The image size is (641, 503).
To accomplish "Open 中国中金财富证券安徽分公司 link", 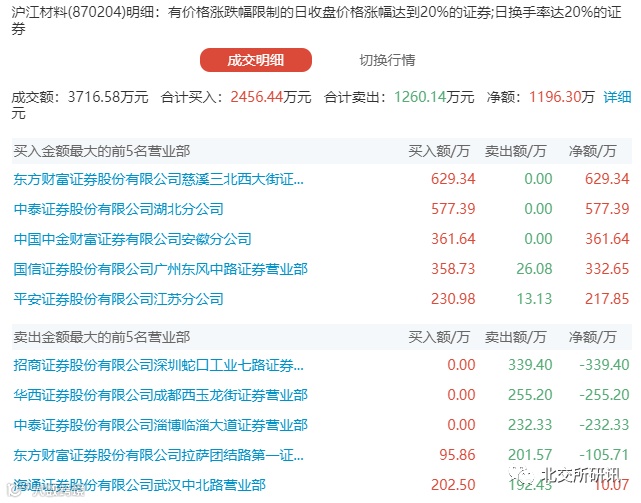I will point(132,239).
